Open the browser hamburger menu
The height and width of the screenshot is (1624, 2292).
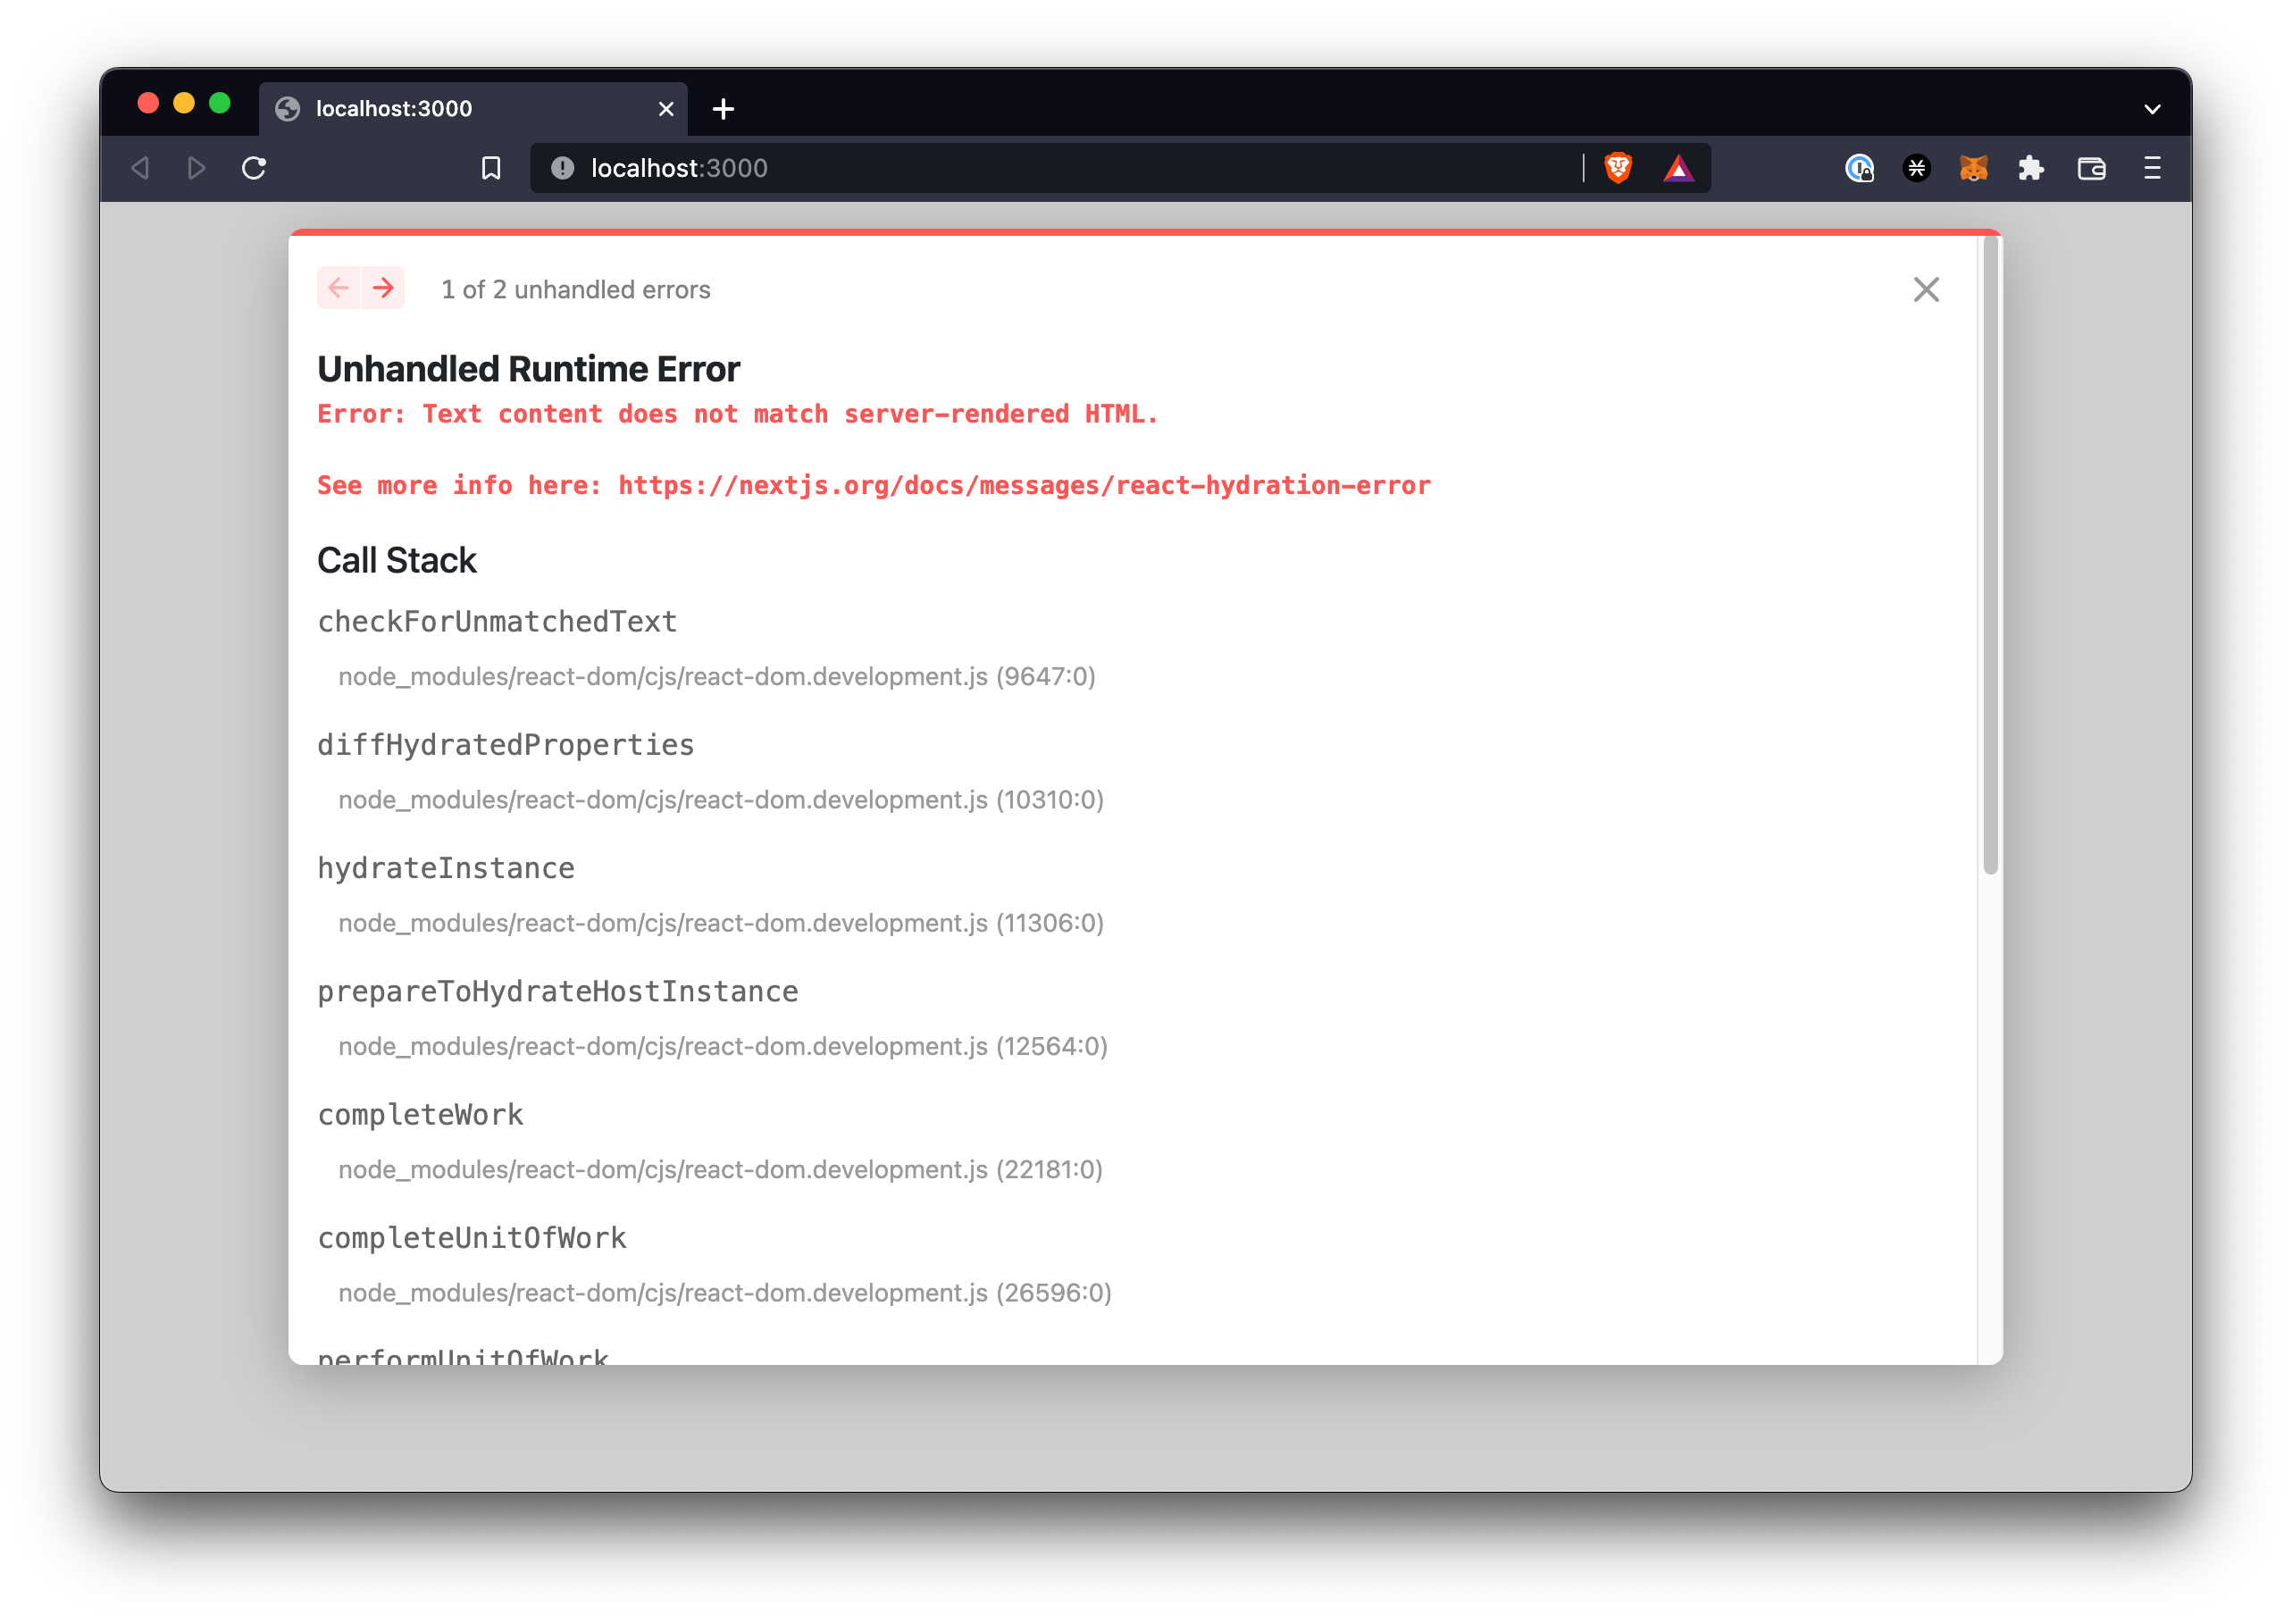click(2152, 168)
